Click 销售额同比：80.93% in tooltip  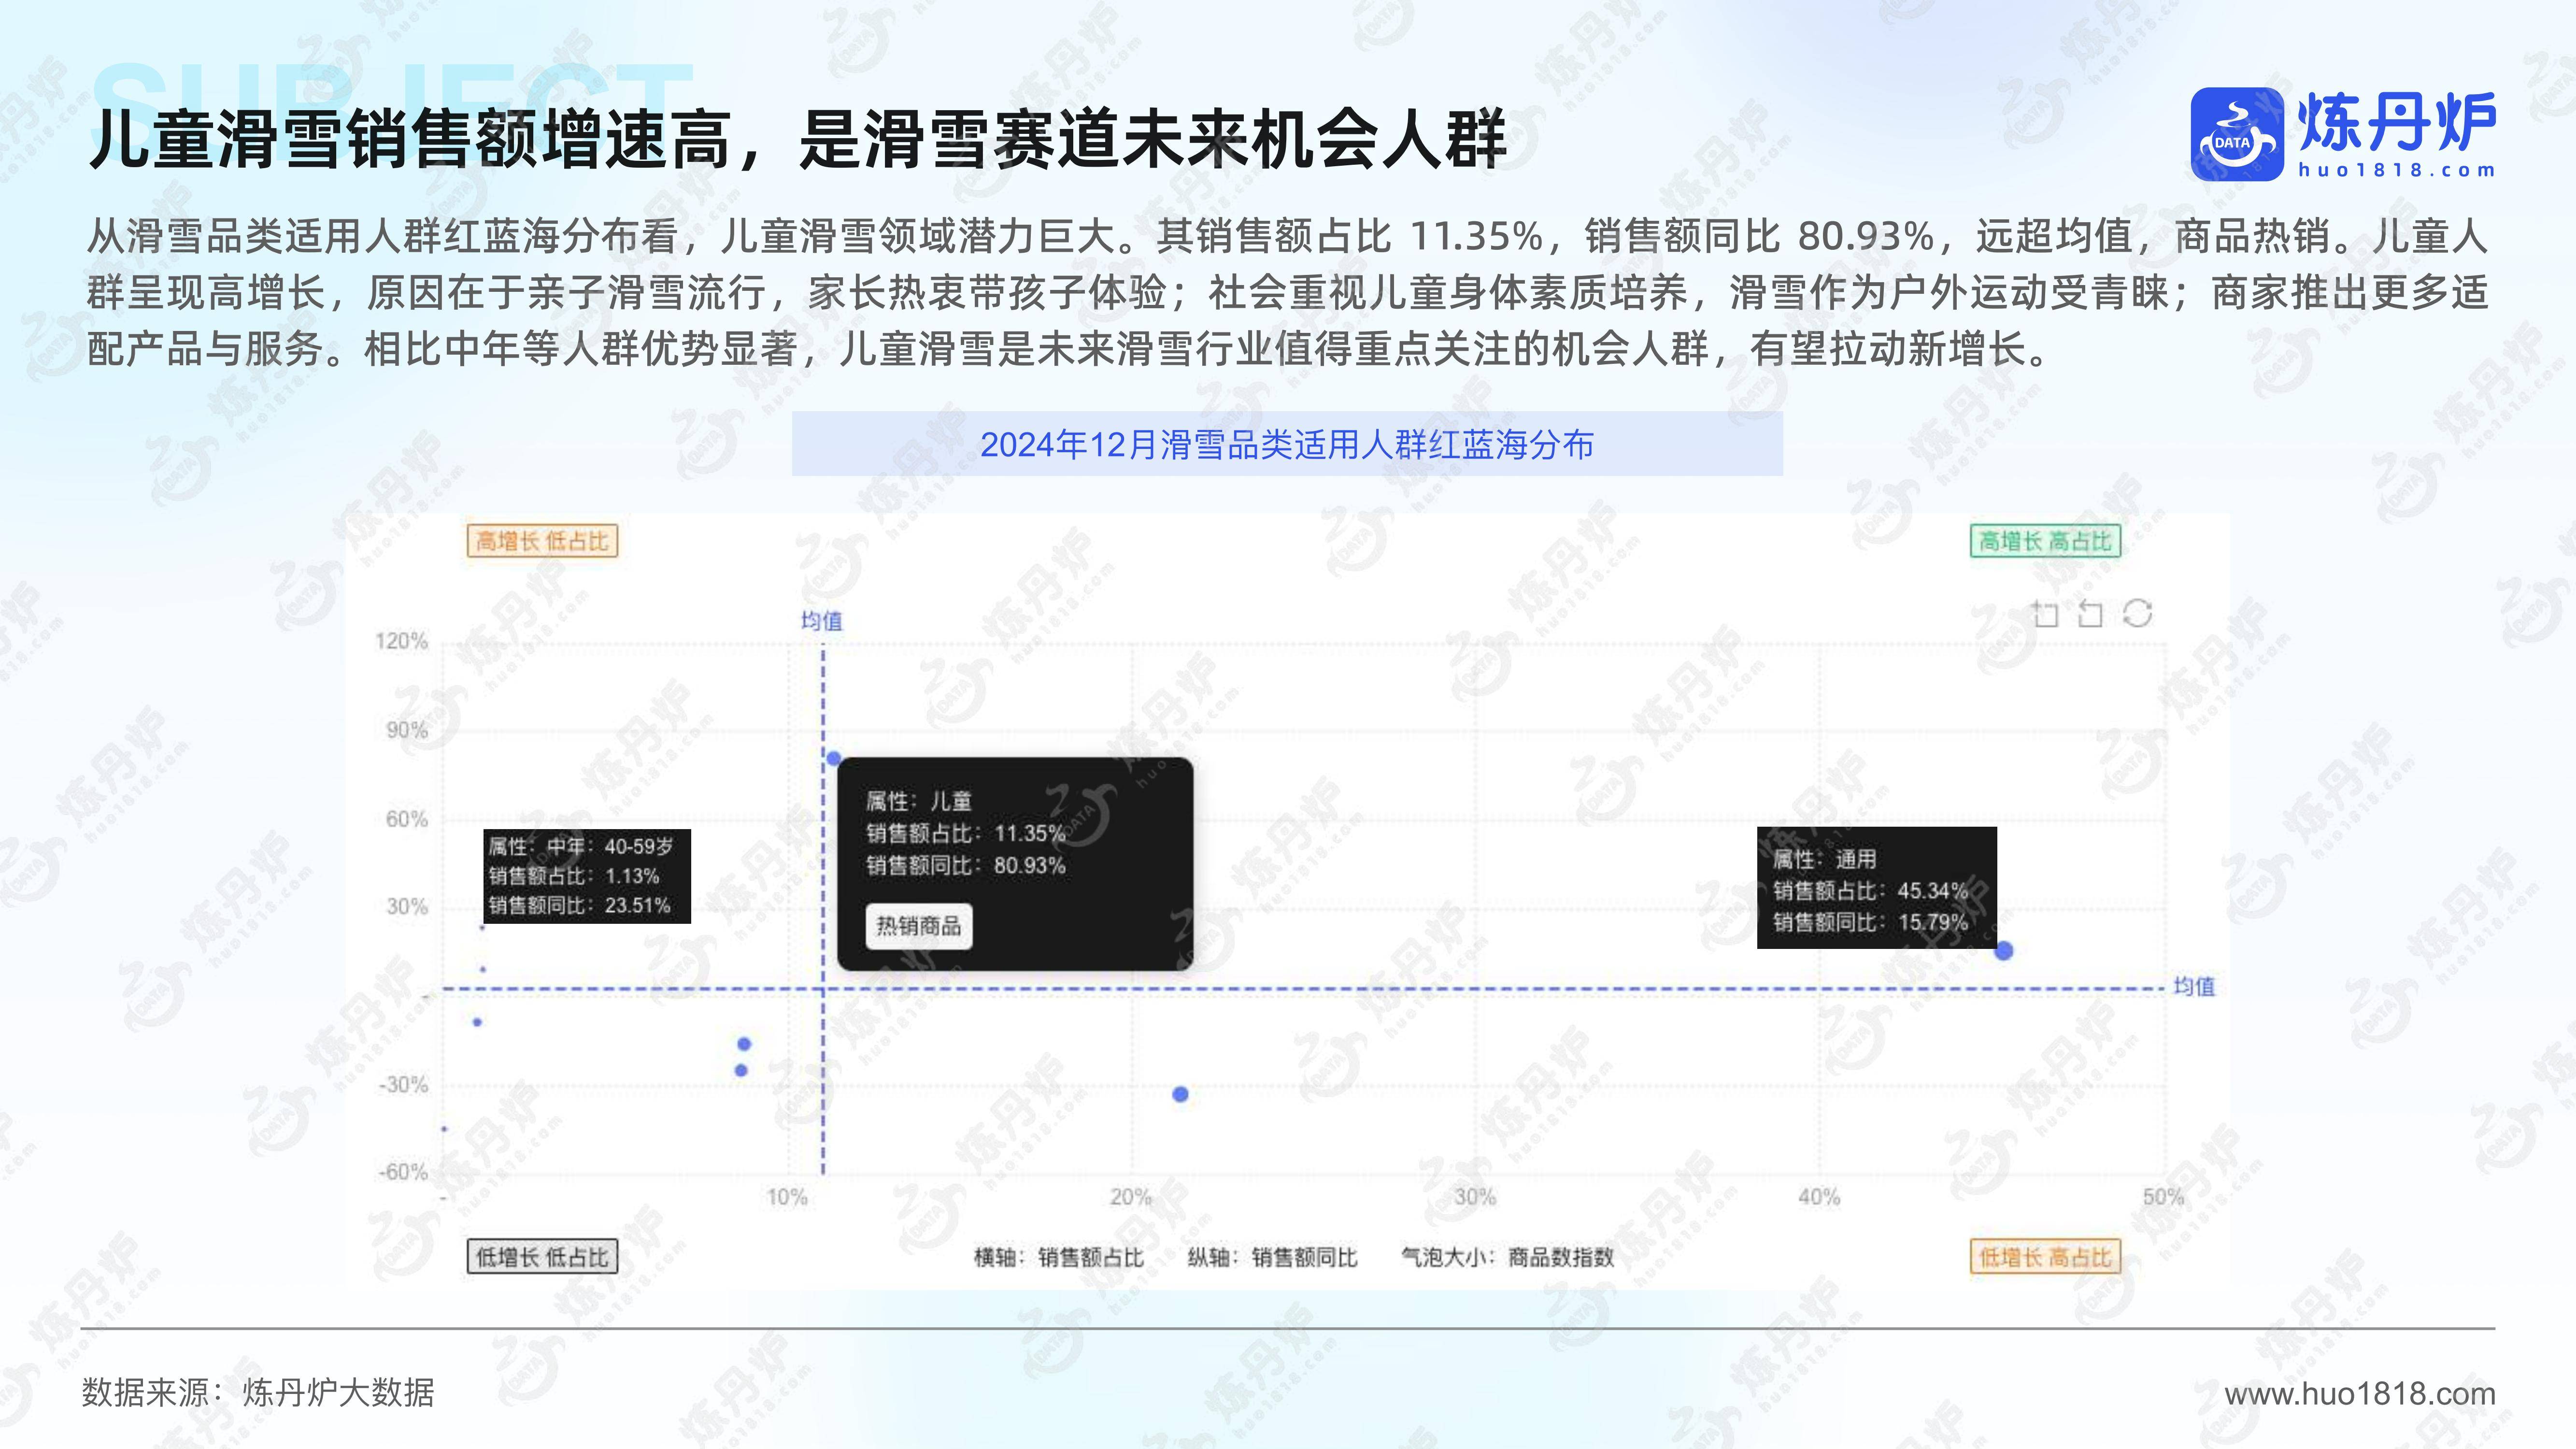pos(966,865)
